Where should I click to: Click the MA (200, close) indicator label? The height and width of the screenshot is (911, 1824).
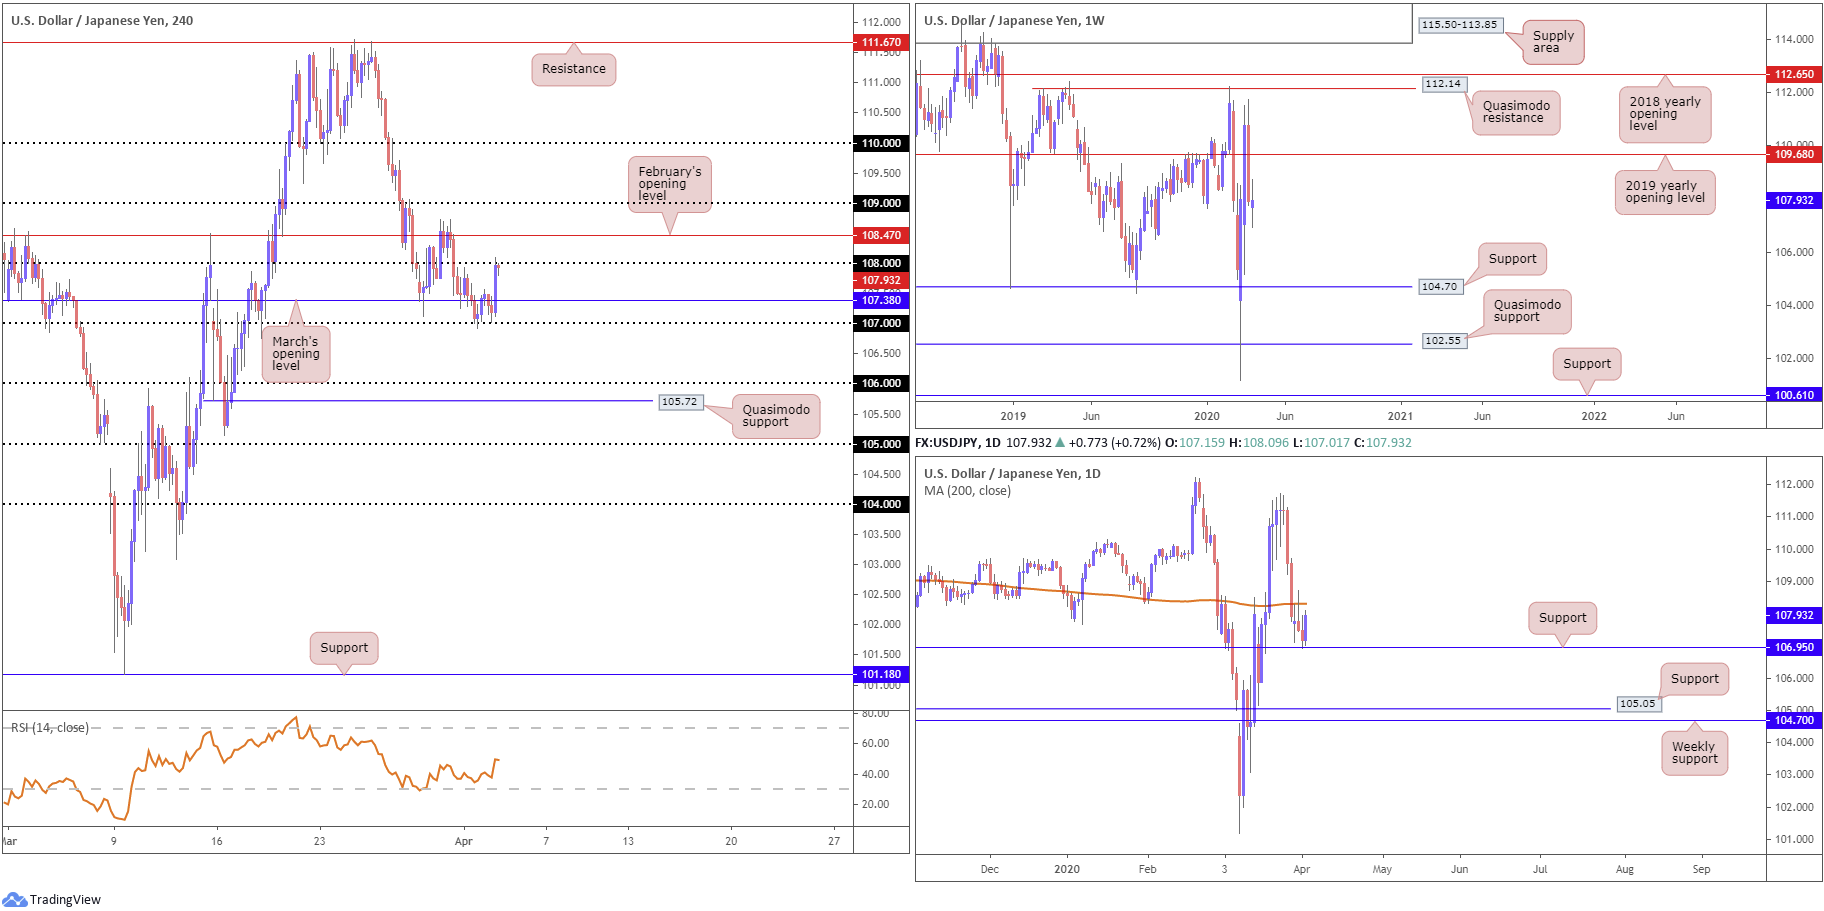(x=967, y=491)
